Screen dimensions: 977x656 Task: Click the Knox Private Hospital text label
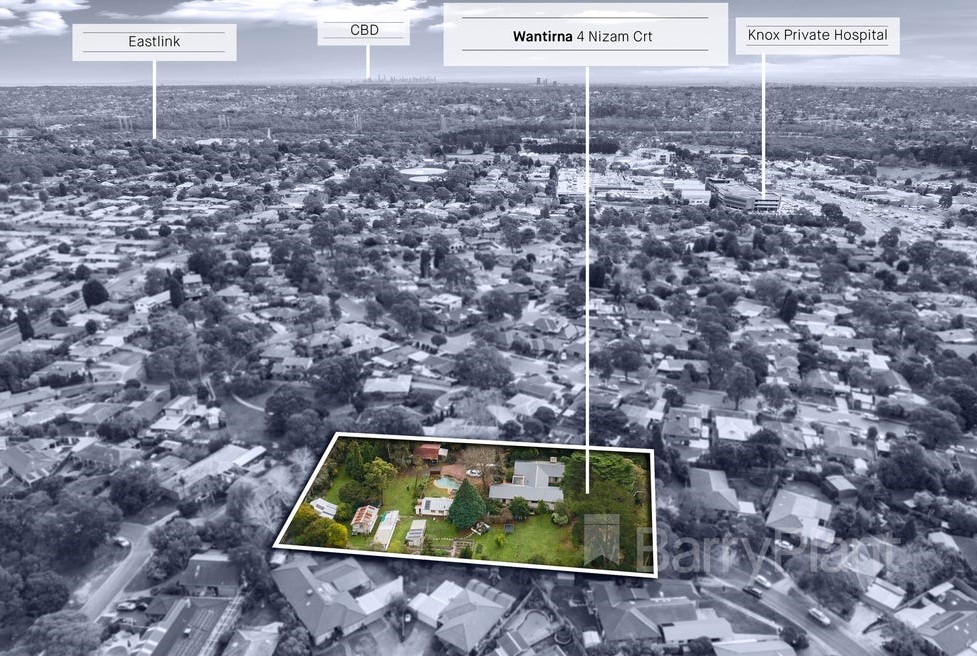pos(818,34)
